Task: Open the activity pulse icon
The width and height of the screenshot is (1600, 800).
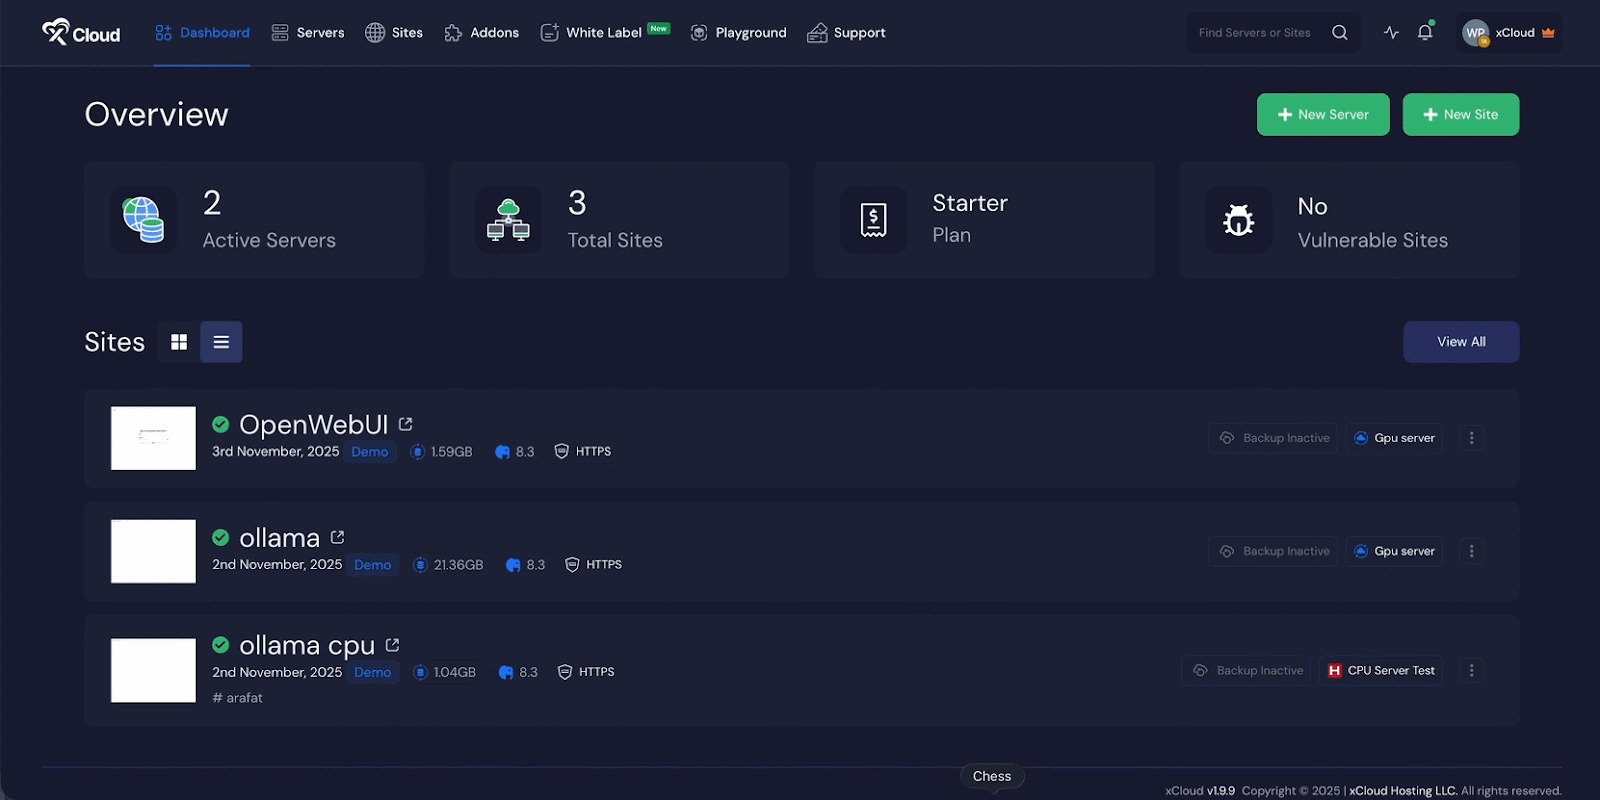Action: pos(1391,33)
